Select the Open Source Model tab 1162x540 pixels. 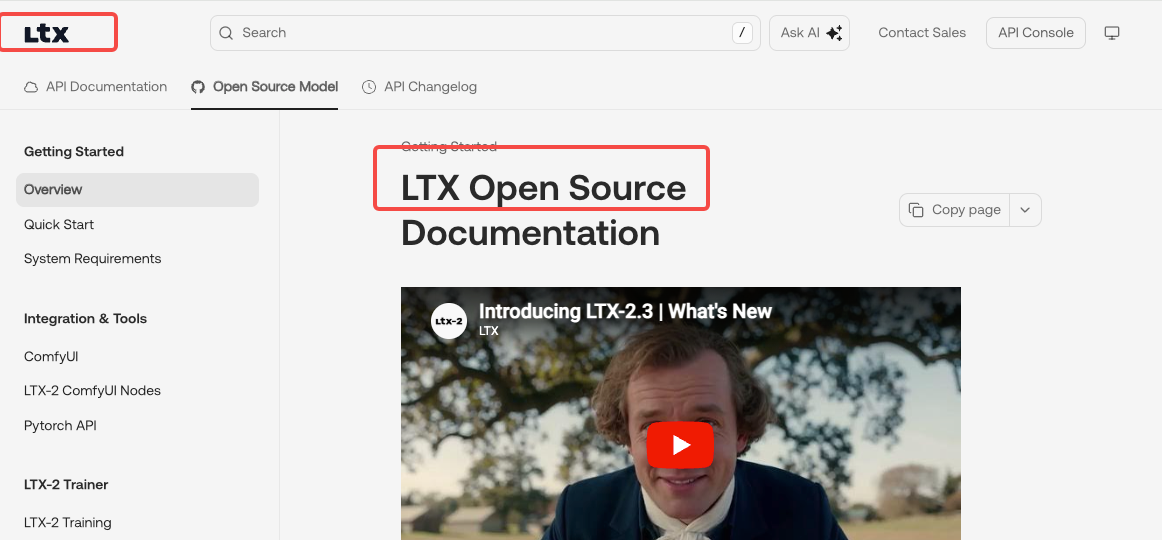coord(265,87)
